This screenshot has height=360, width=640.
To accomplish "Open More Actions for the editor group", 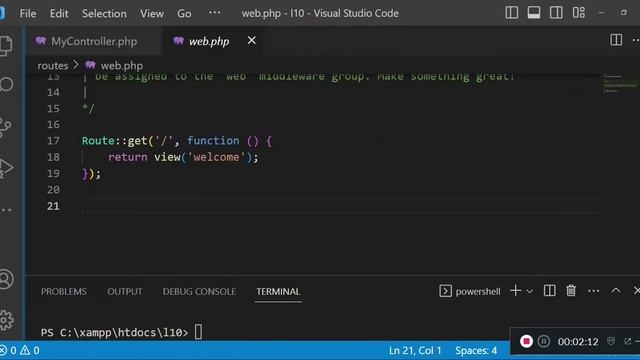I will [x=636, y=40].
